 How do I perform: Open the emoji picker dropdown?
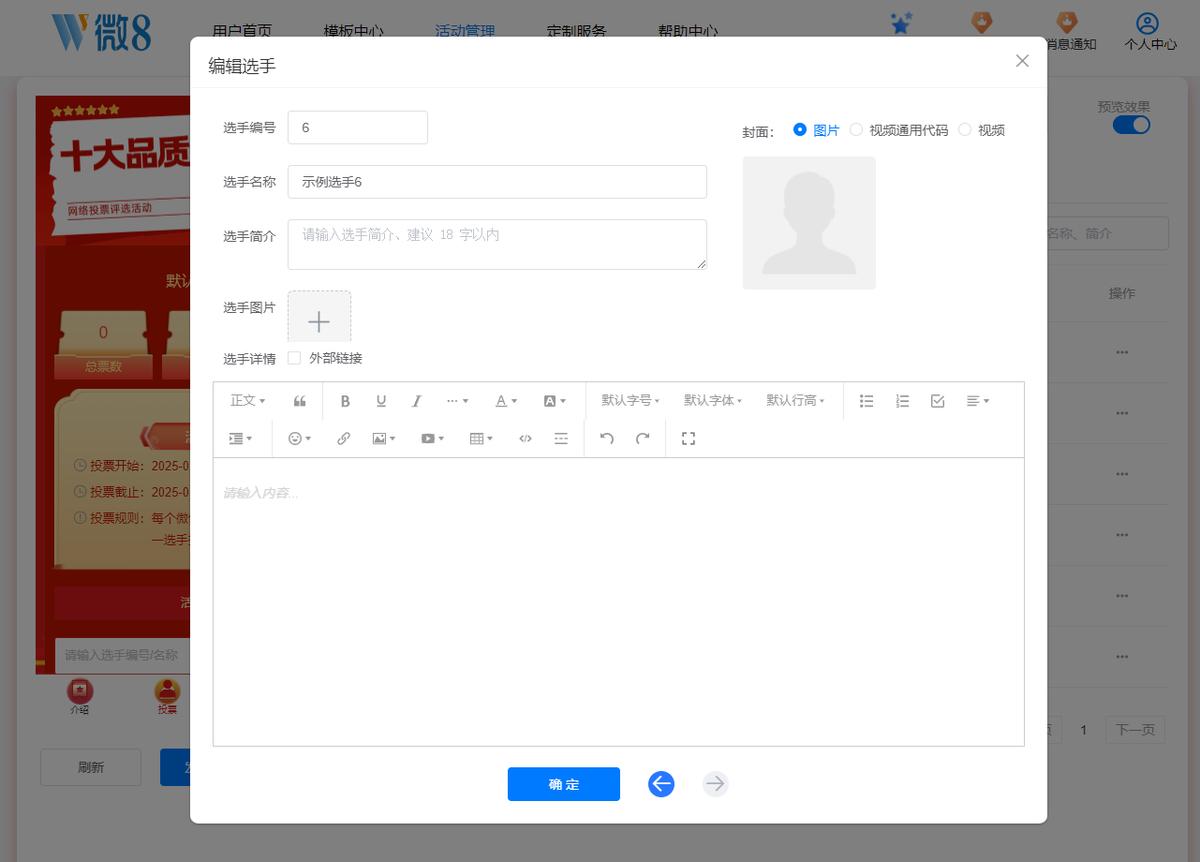300,438
